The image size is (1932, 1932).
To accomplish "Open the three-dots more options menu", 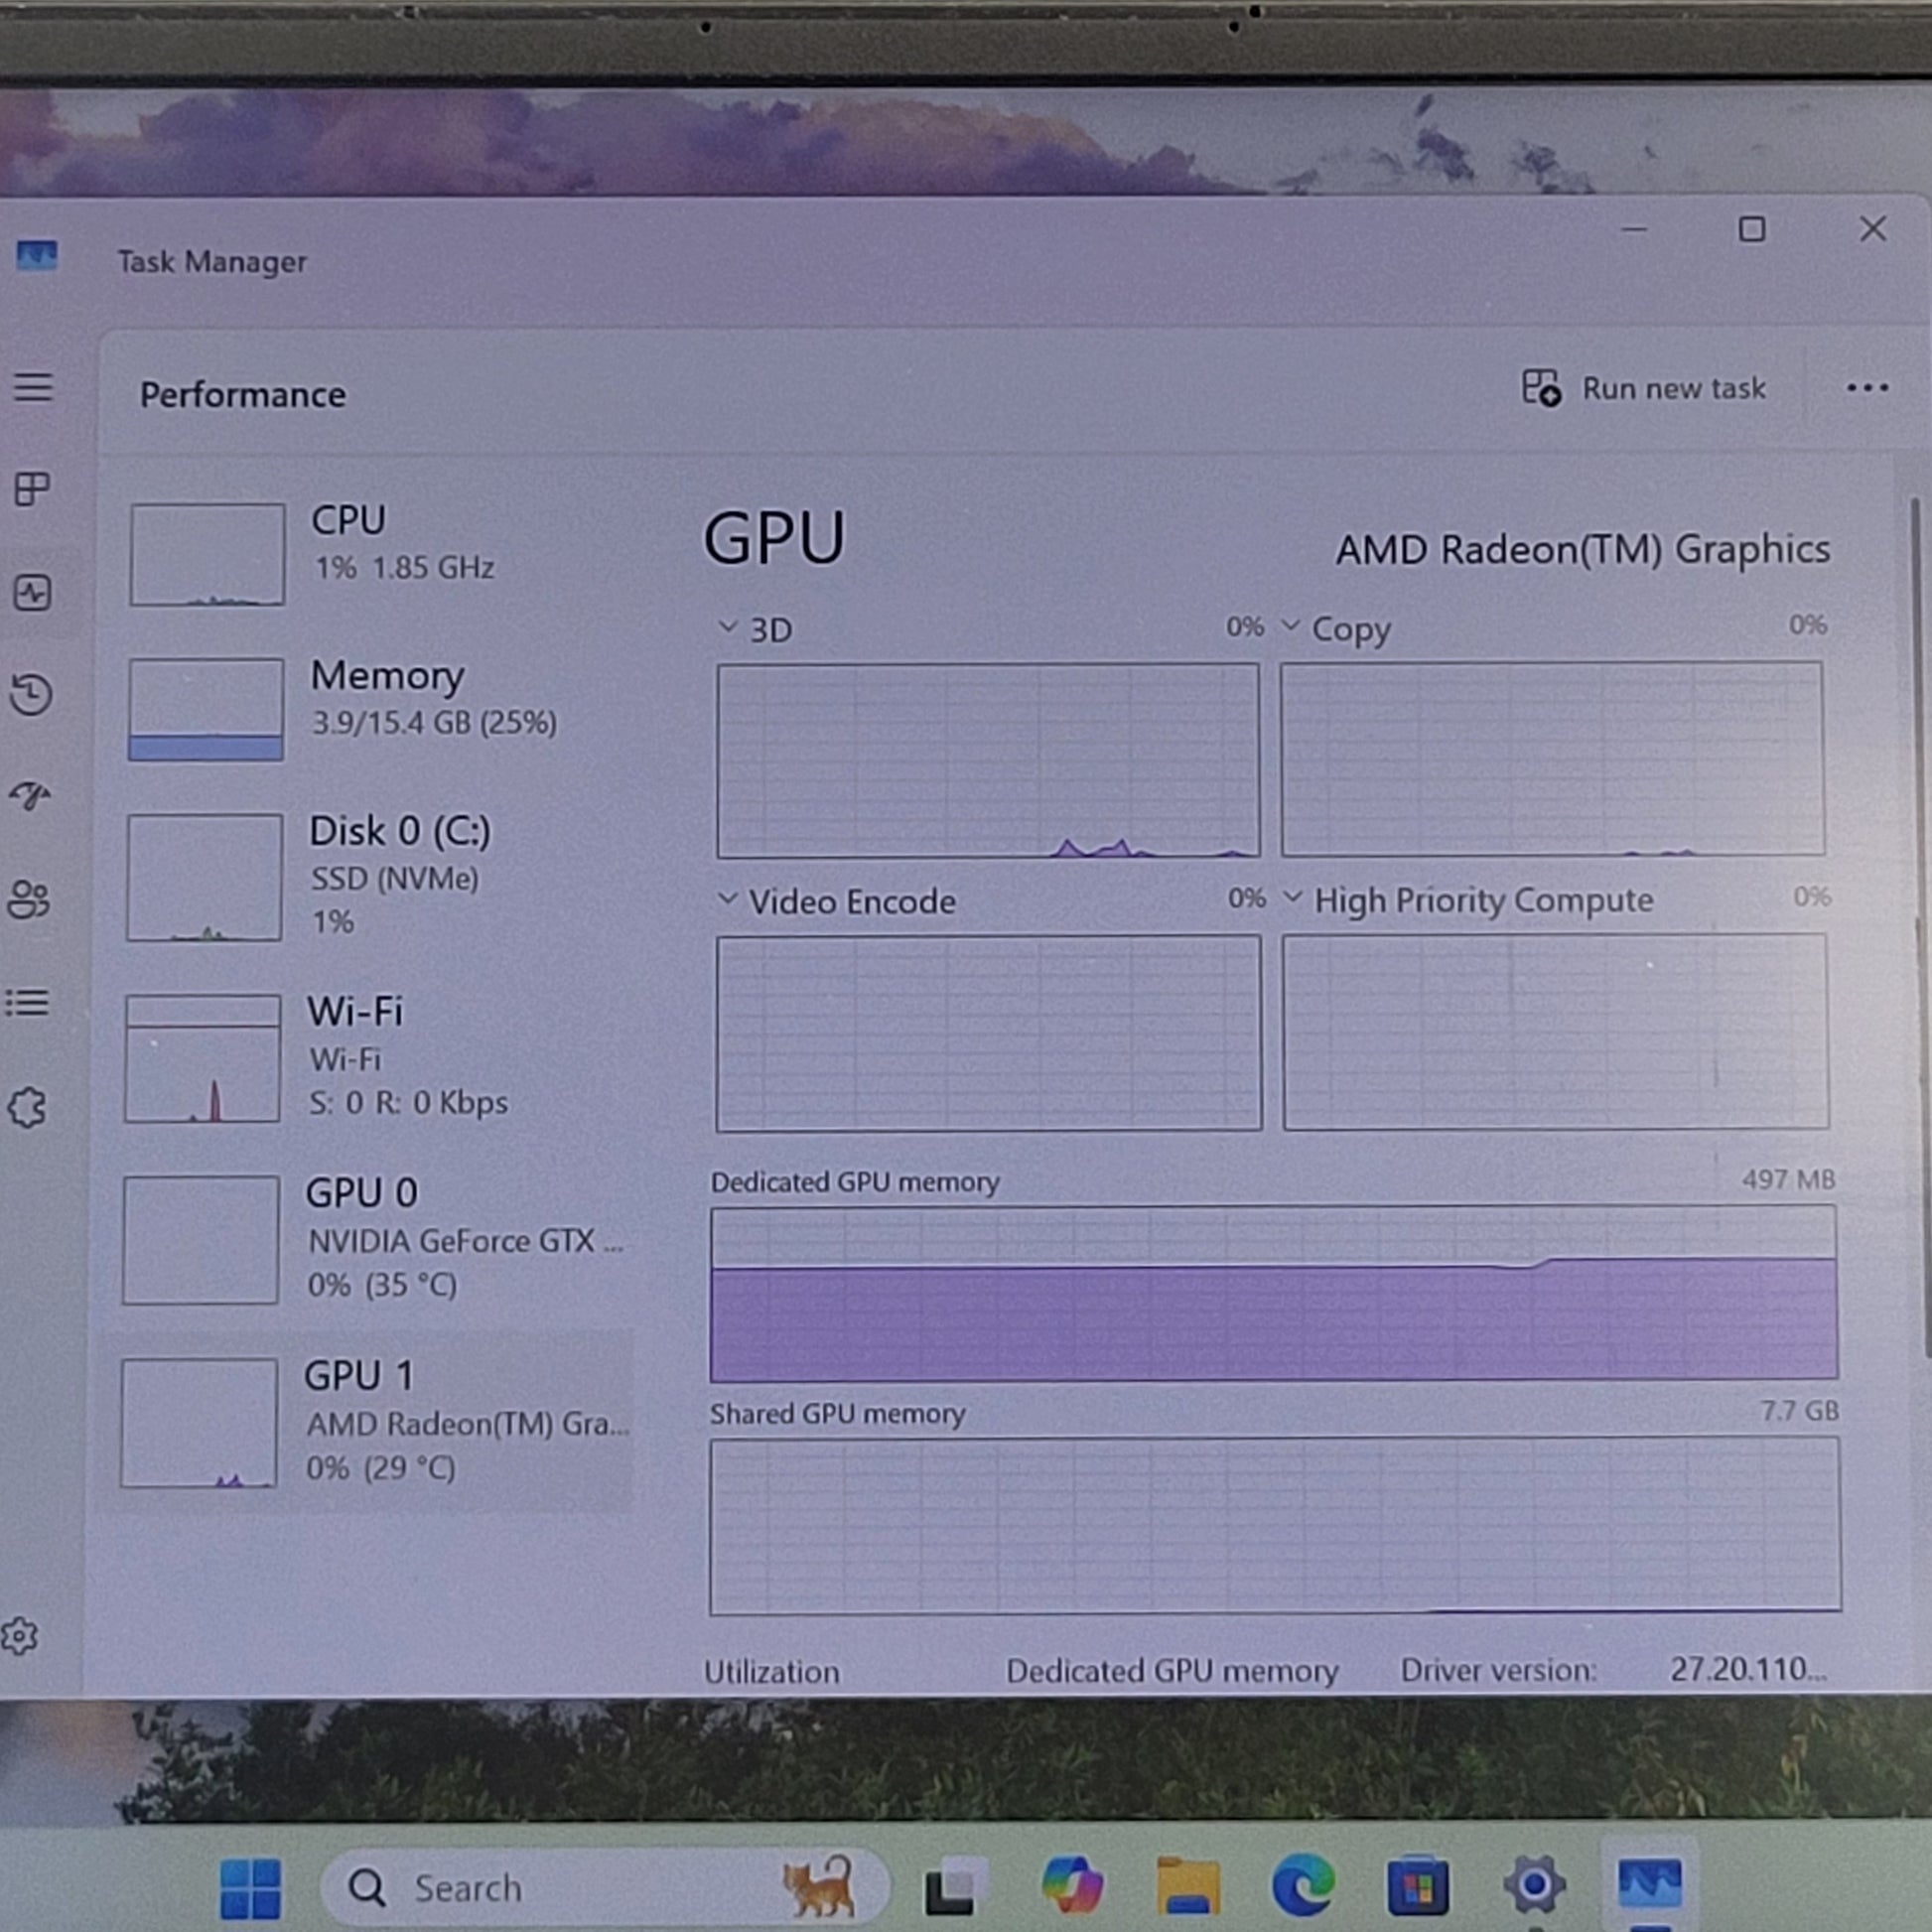I will point(1867,388).
